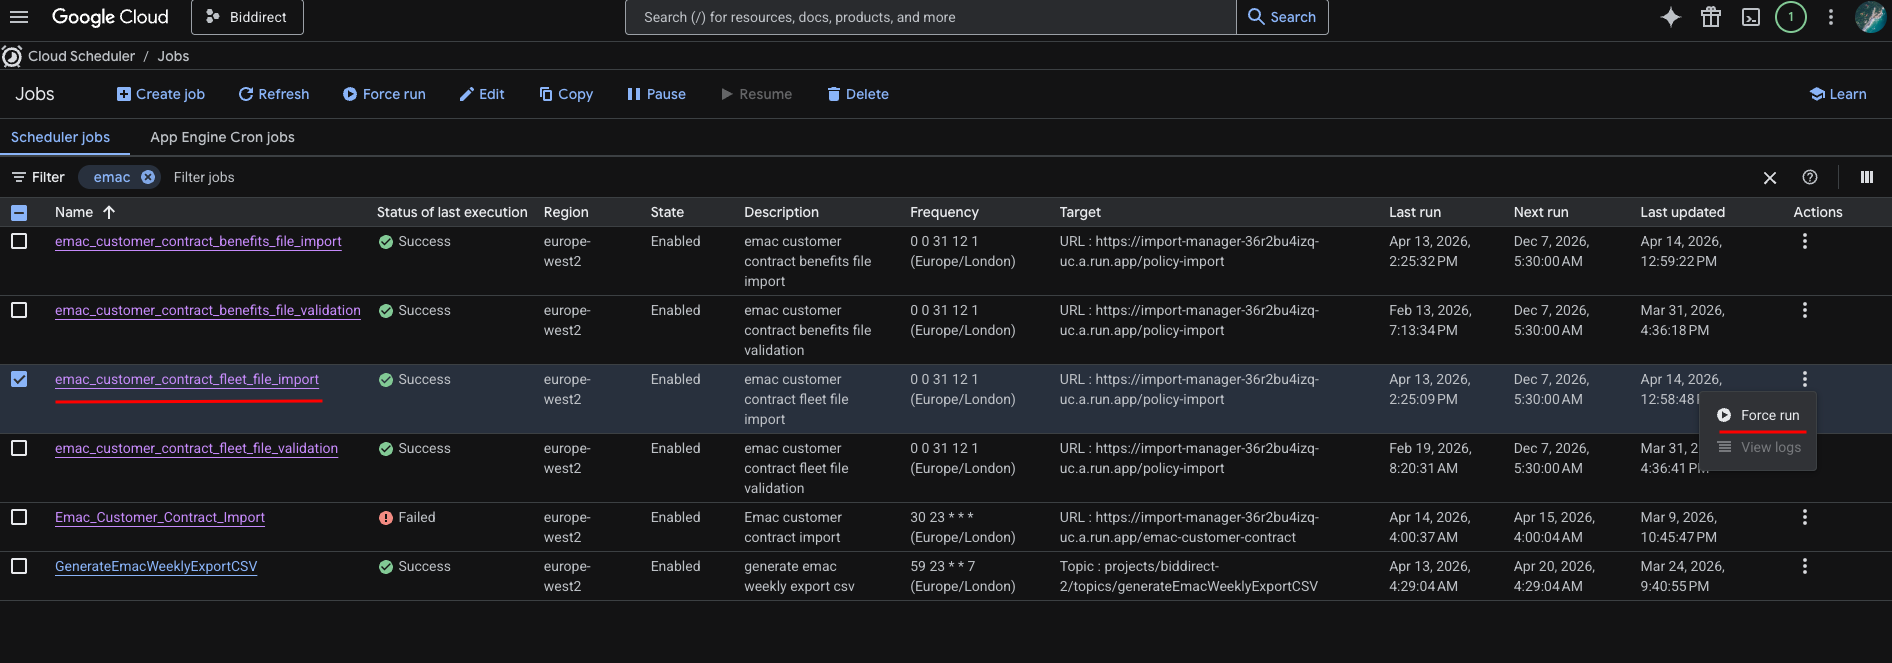Click Create job
Image resolution: width=1892 pixels, height=663 pixels.
coord(161,94)
